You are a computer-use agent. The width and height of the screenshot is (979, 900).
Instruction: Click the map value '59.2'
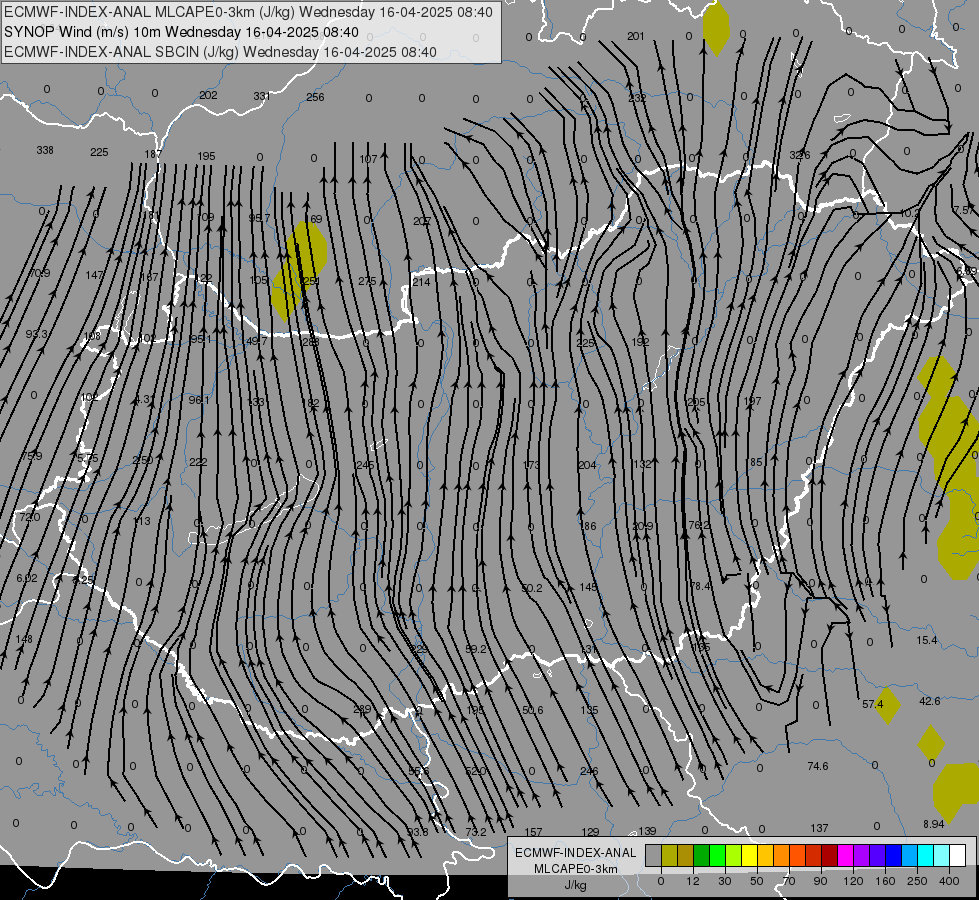tap(476, 650)
